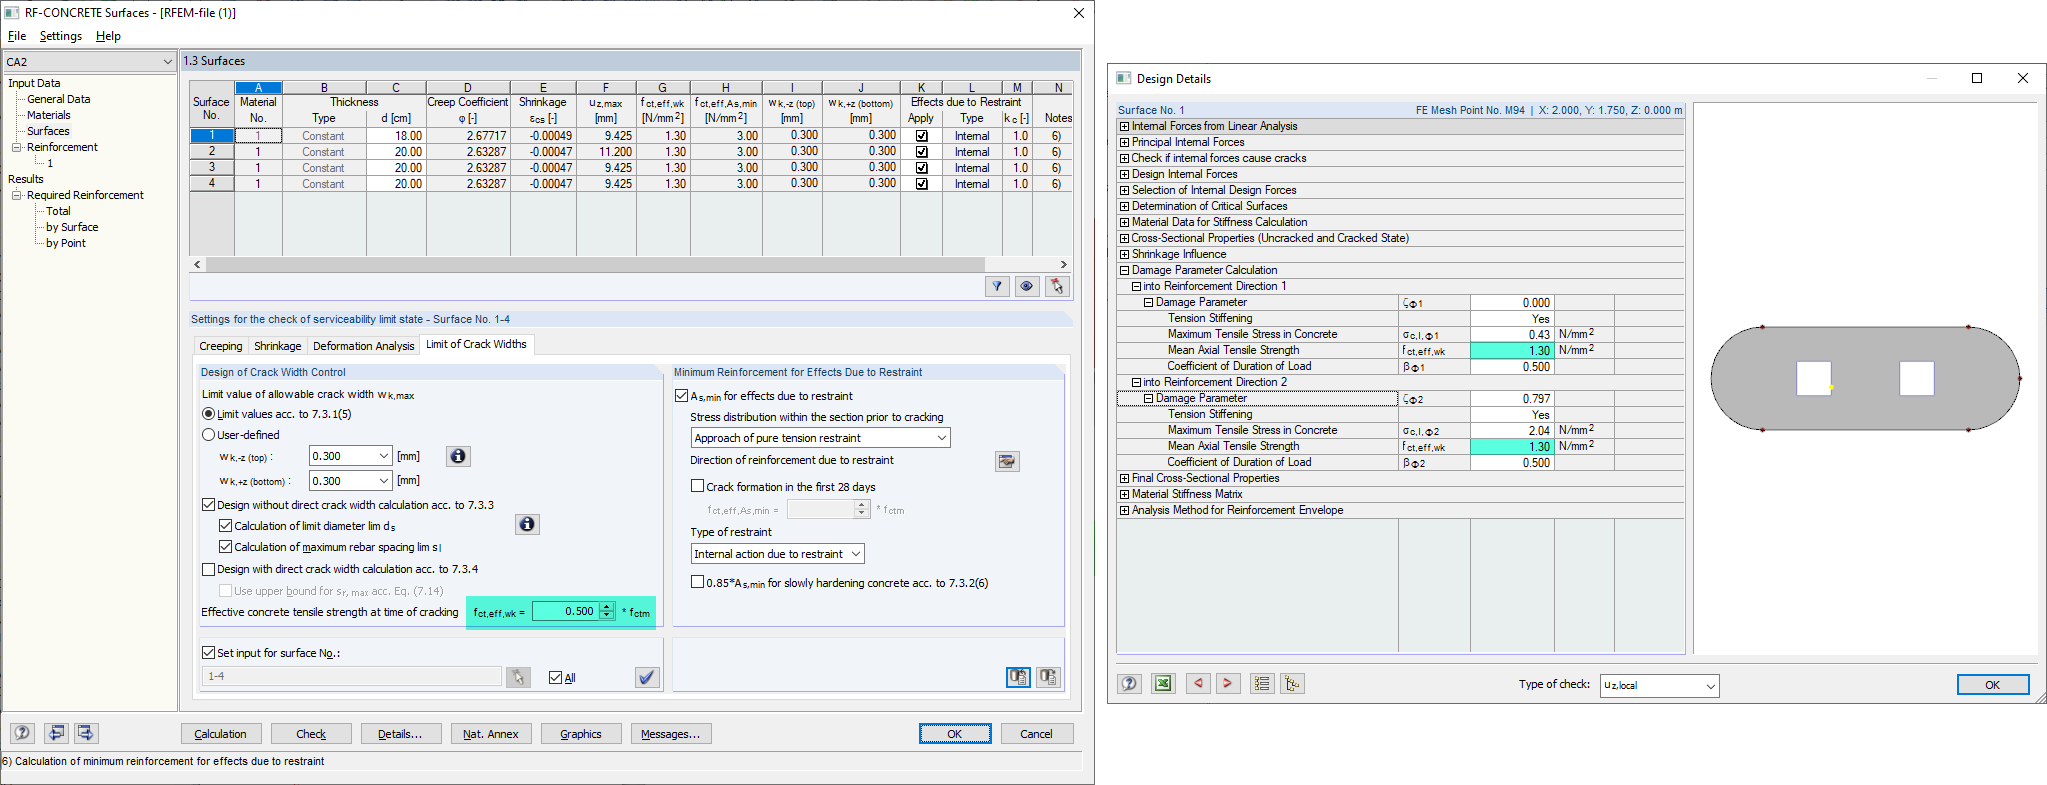Apply input with the blue checkmark icon
Viewport: 2047px width, 785px height.
(x=647, y=677)
